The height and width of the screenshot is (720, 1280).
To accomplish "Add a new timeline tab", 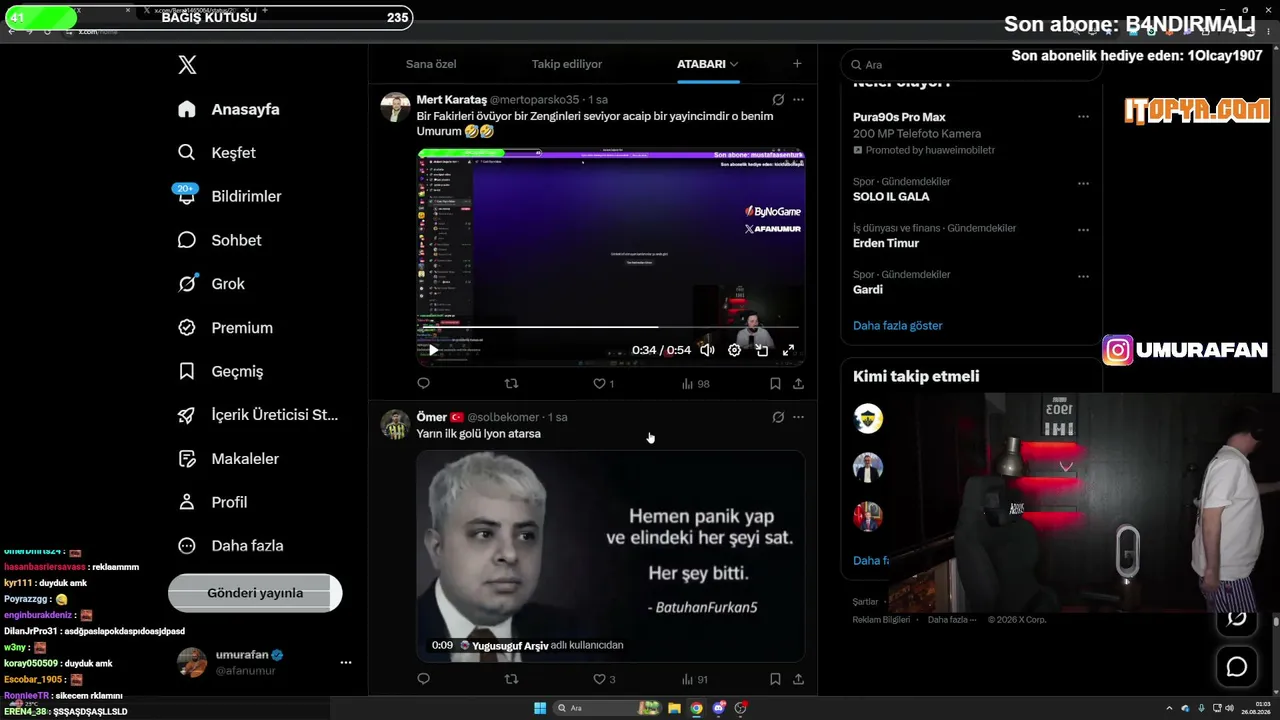I will pos(797,64).
